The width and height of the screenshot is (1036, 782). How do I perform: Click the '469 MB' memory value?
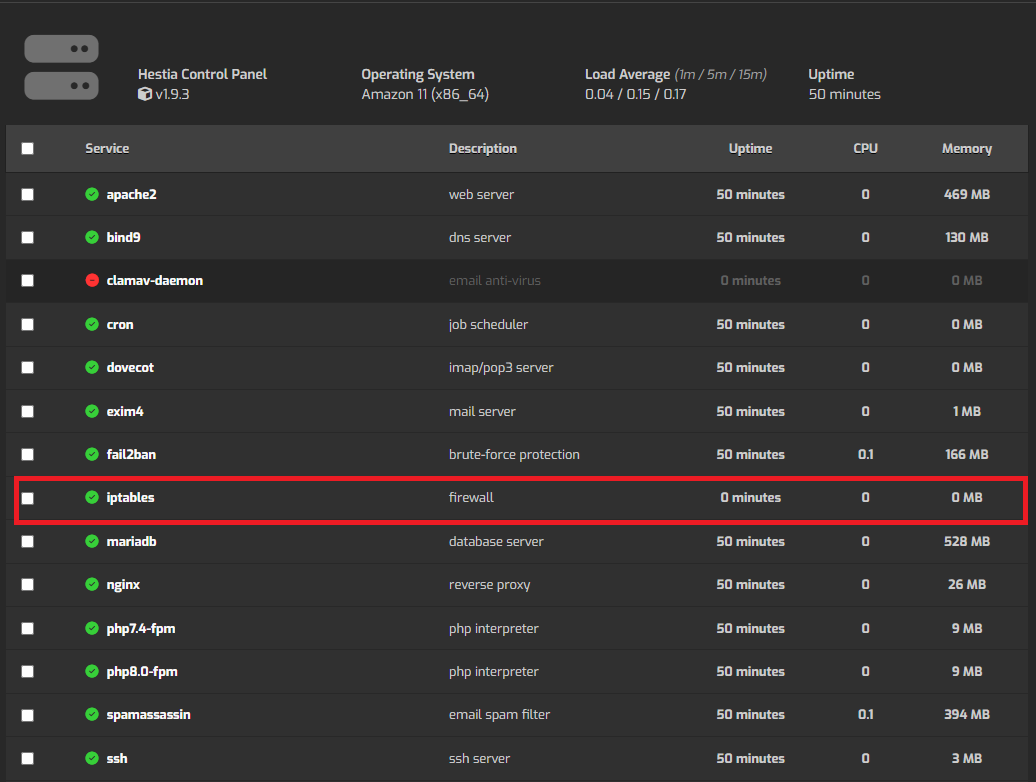point(967,194)
